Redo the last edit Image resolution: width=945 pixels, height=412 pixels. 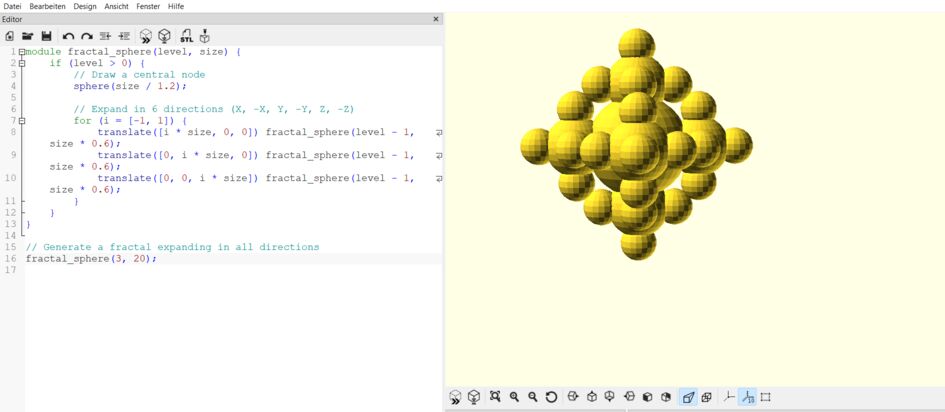click(87, 36)
